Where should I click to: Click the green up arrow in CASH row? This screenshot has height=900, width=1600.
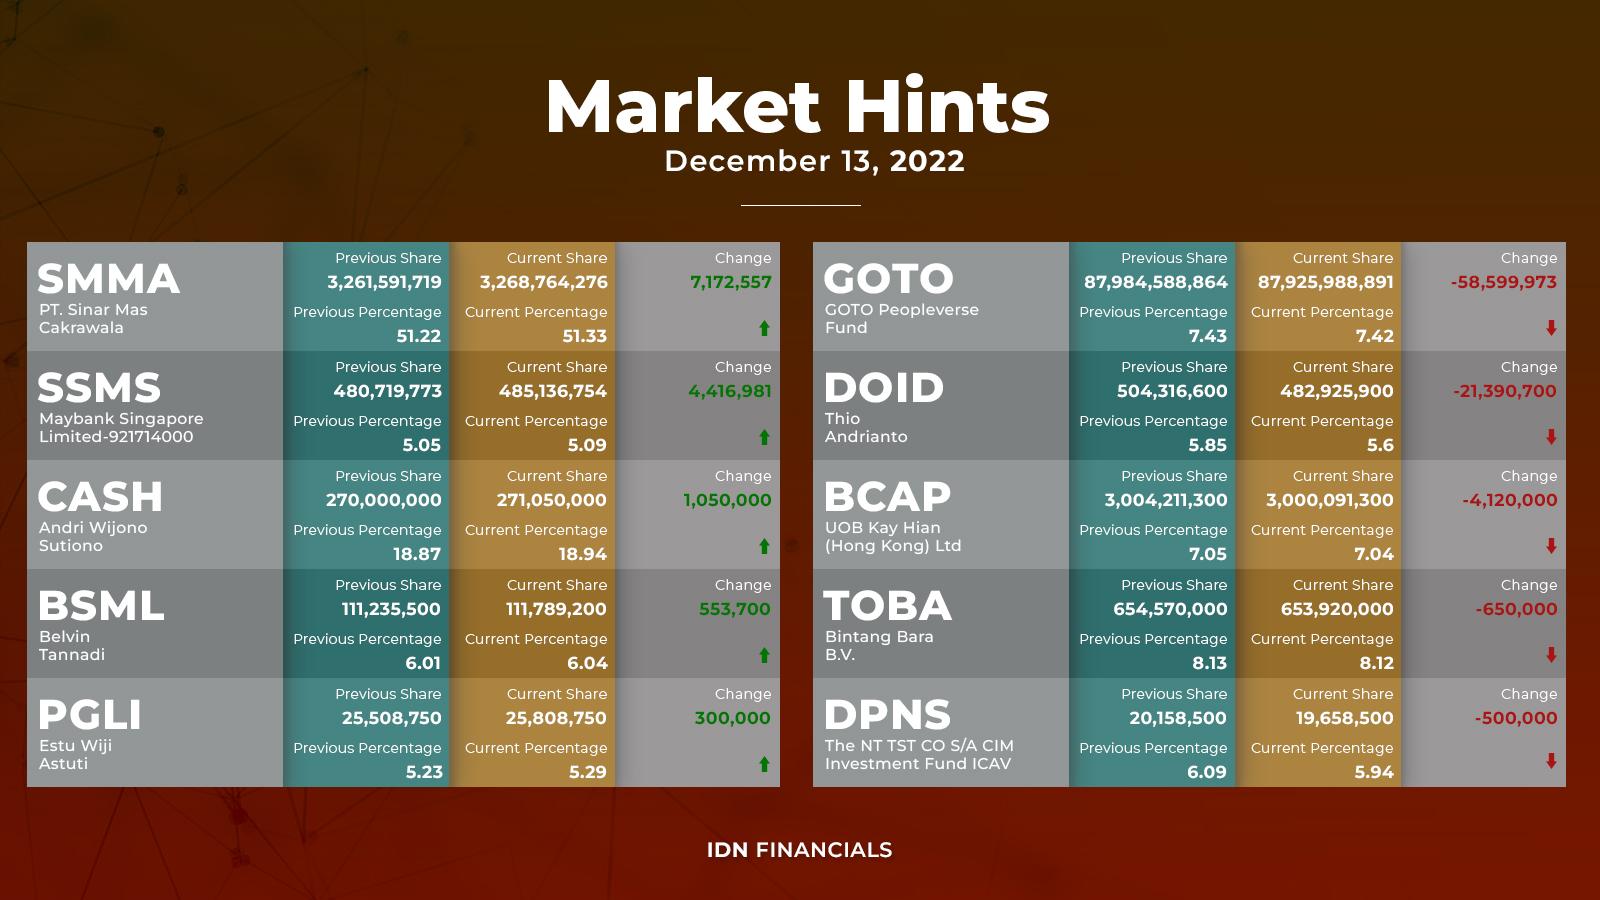pyautogui.click(x=764, y=546)
